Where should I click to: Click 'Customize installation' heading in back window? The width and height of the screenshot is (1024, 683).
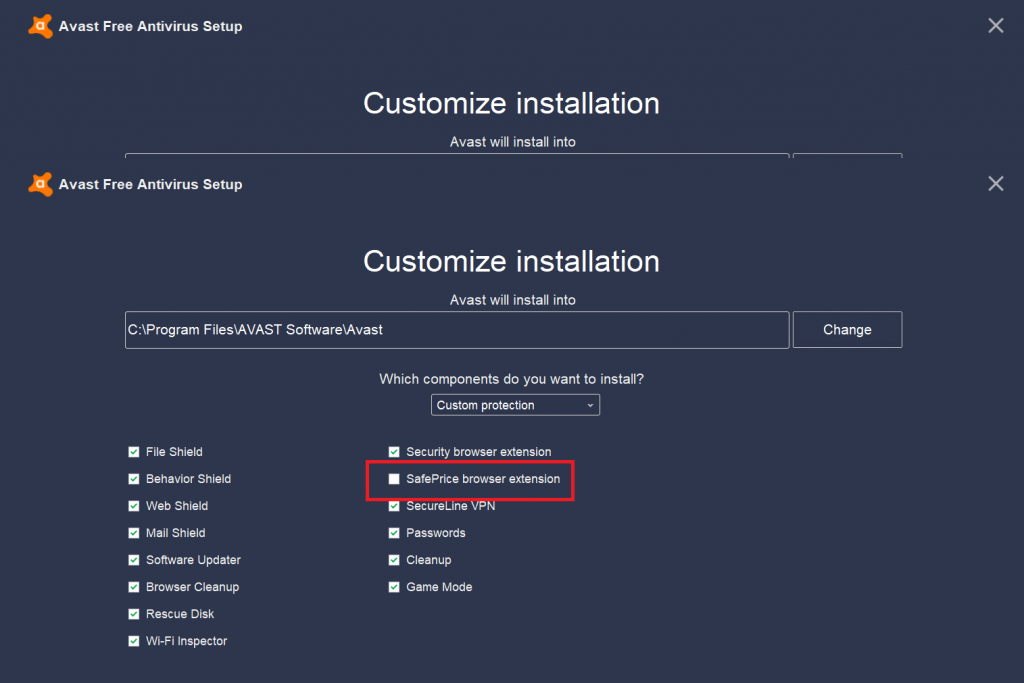(x=511, y=103)
